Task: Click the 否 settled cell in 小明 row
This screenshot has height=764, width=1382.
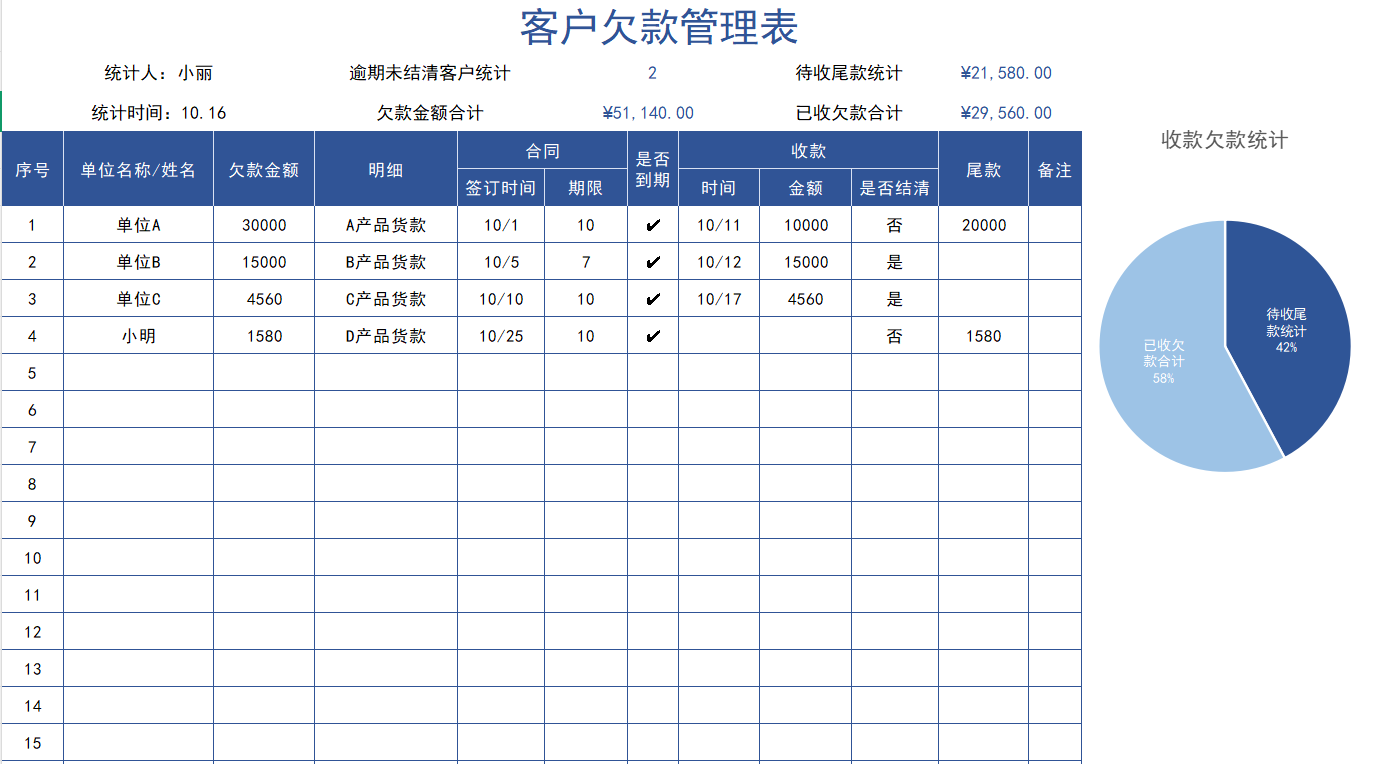Action: pos(895,336)
